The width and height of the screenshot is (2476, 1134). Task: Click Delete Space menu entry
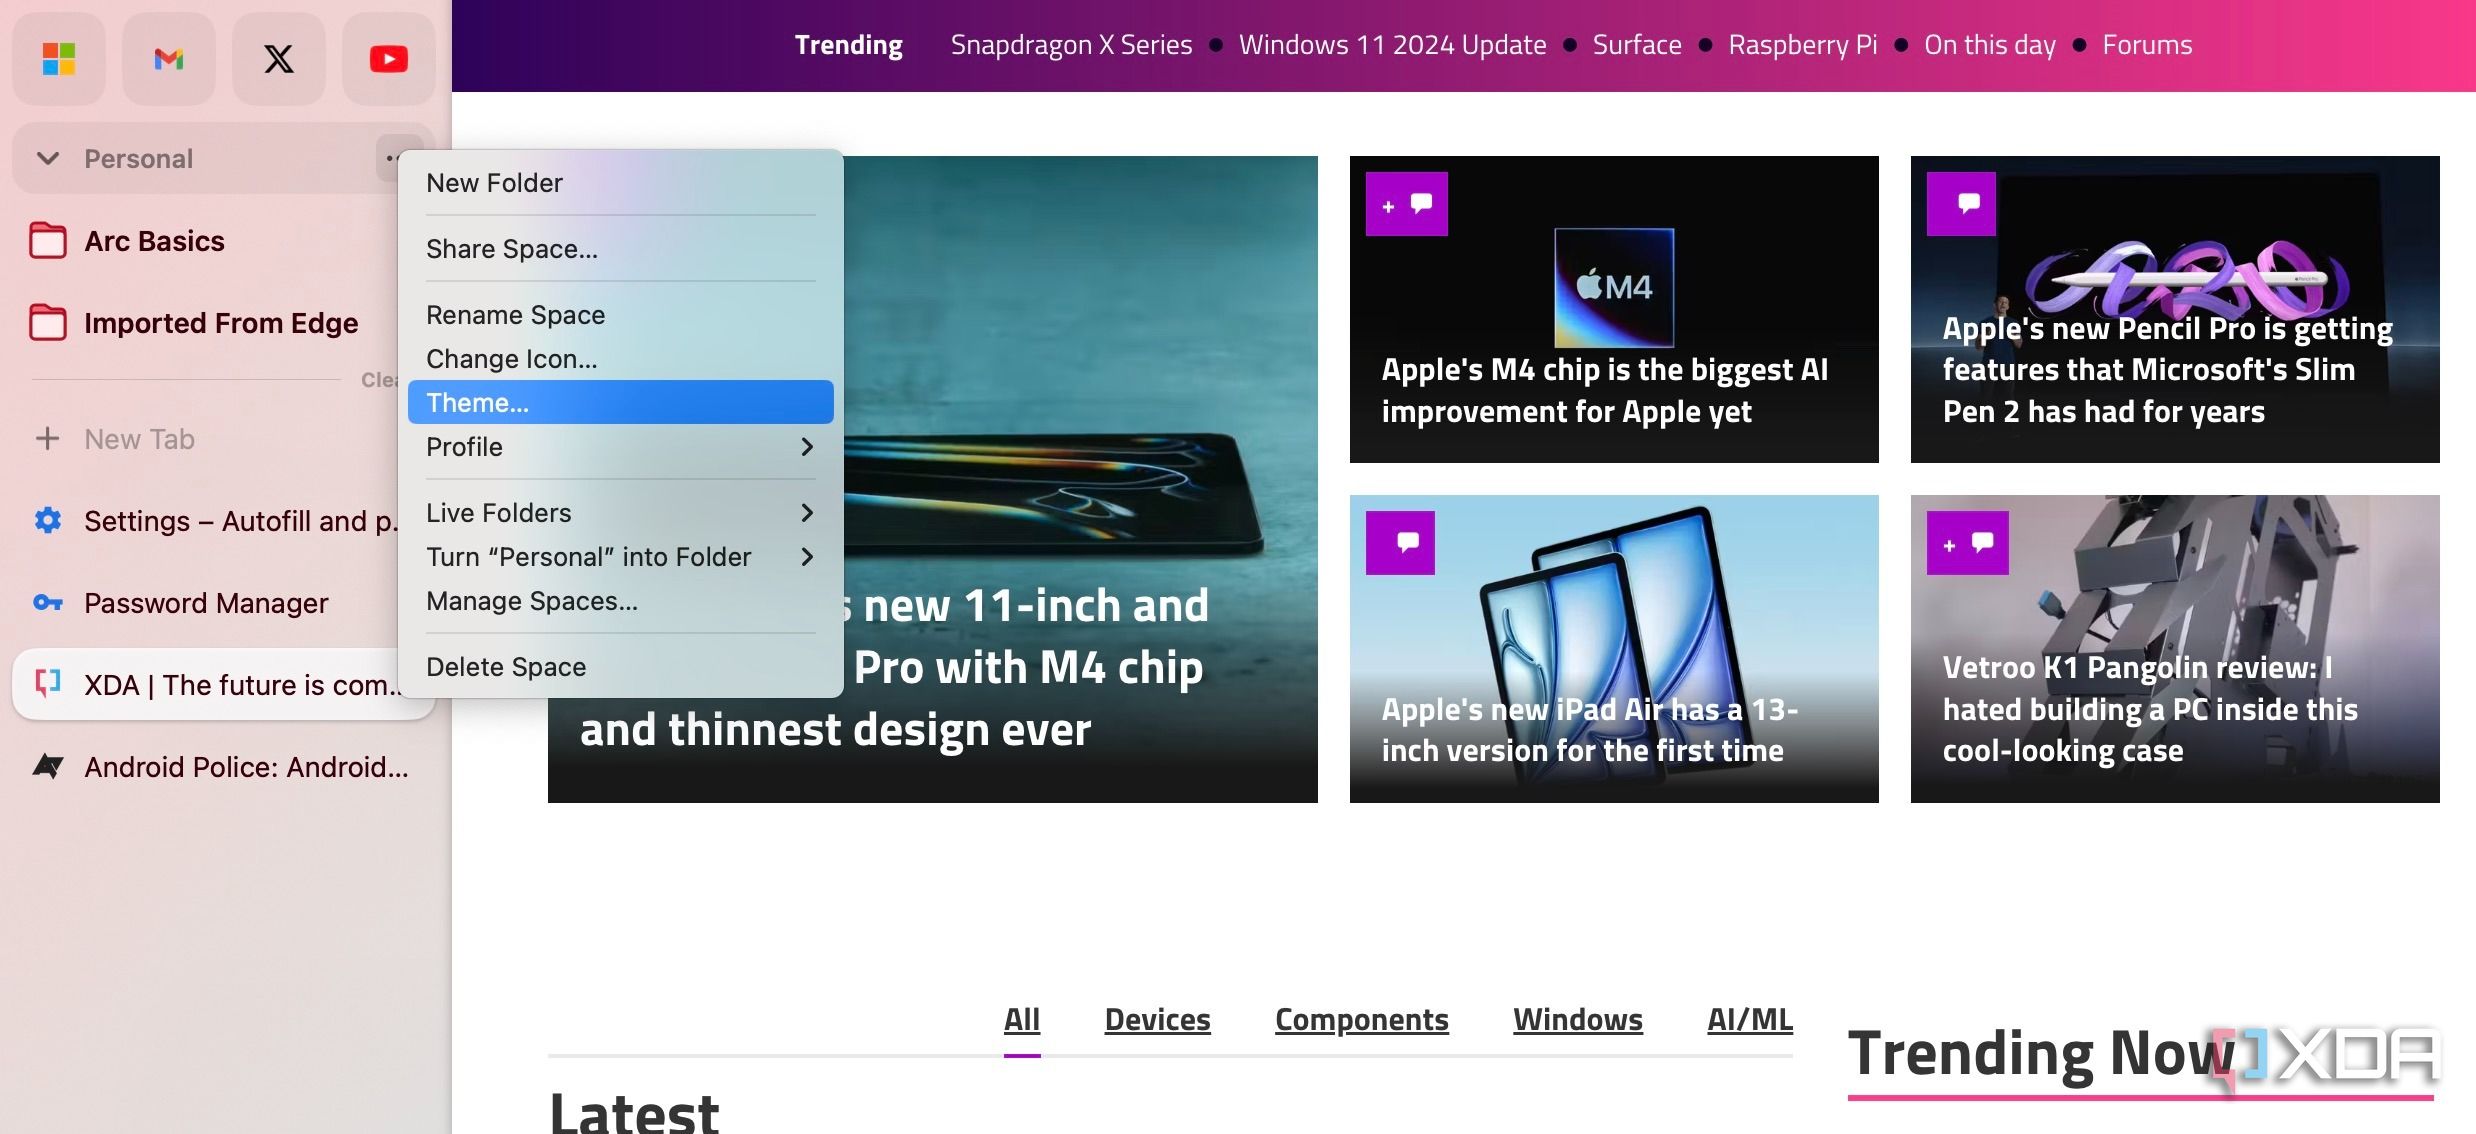(x=506, y=667)
